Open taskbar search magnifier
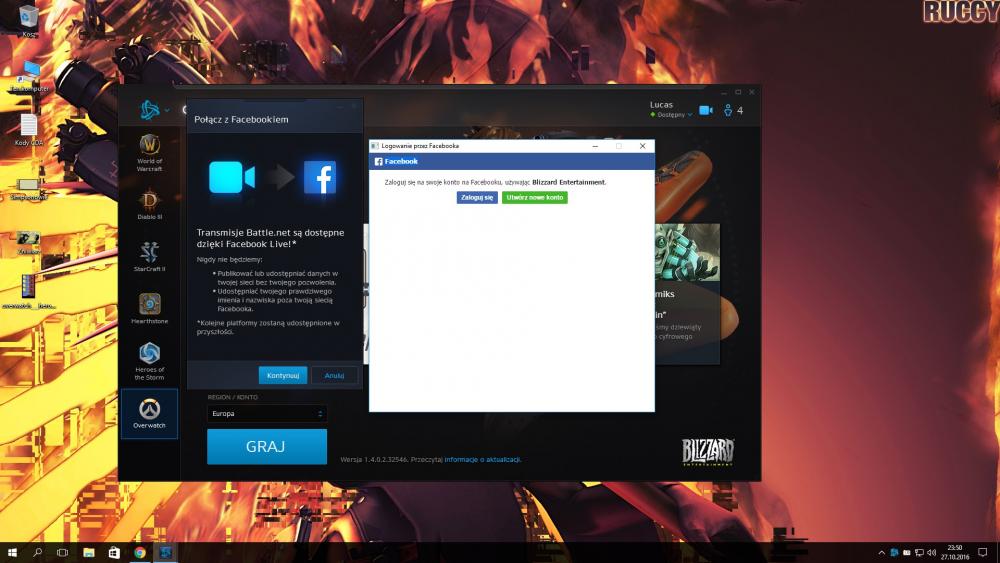1000x563 pixels. (x=38, y=552)
